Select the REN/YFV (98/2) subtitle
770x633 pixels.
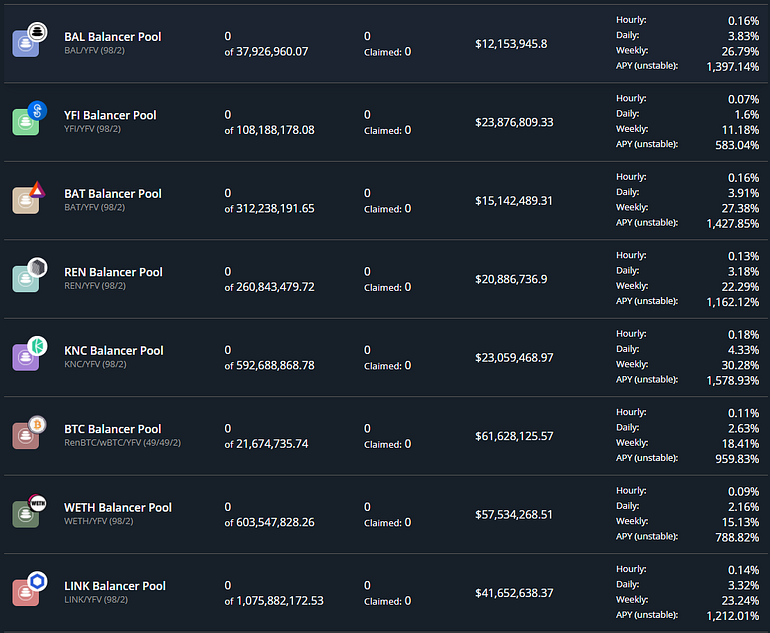pos(95,286)
